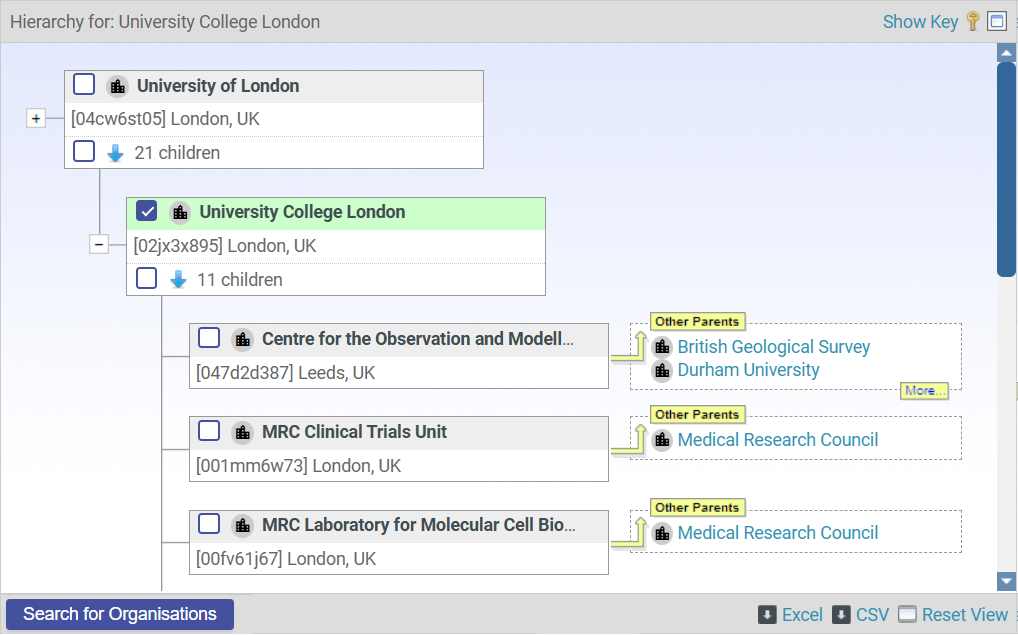
Task: Click the maximize panel icon beside Show Key
Action: [996, 21]
